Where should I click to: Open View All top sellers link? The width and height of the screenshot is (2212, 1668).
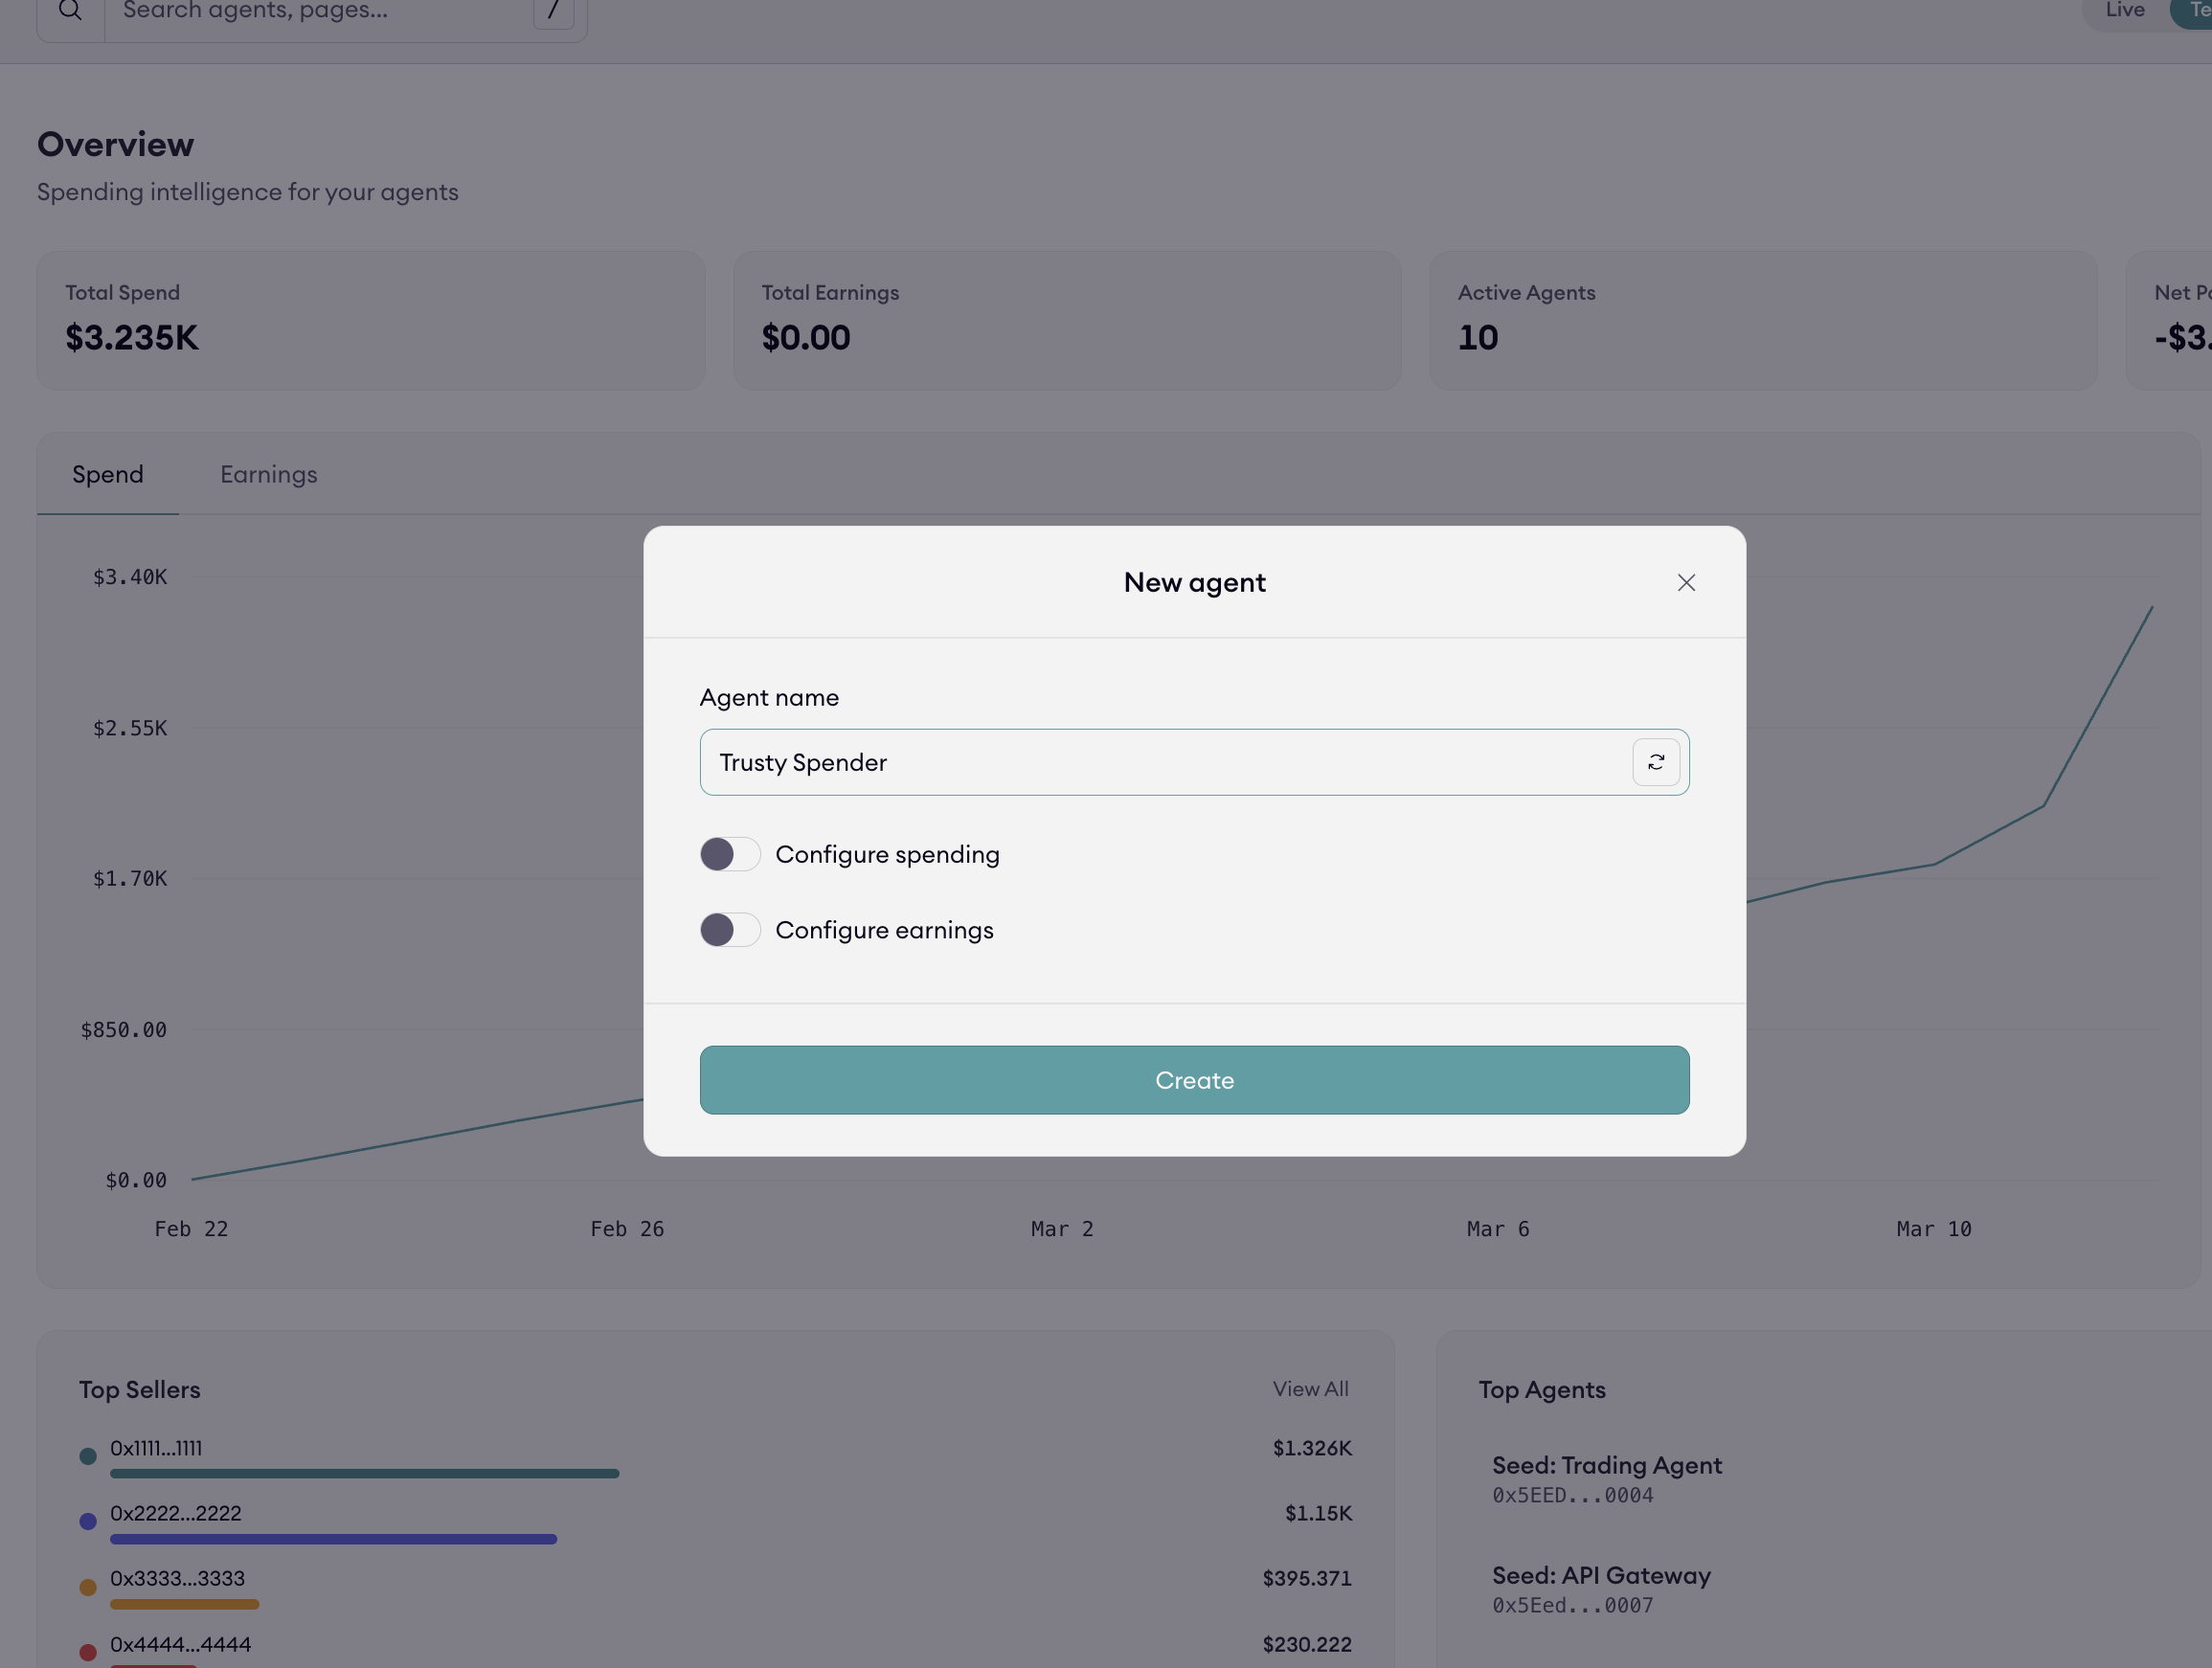click(x=1310, y=1389)
